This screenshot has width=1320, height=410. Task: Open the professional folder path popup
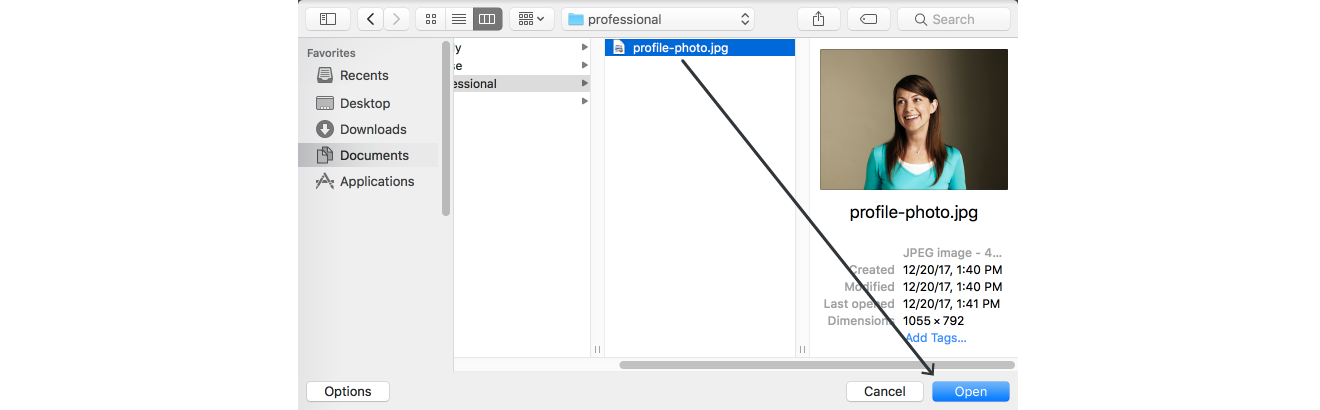pyautogui.click(x=658, y=19)
